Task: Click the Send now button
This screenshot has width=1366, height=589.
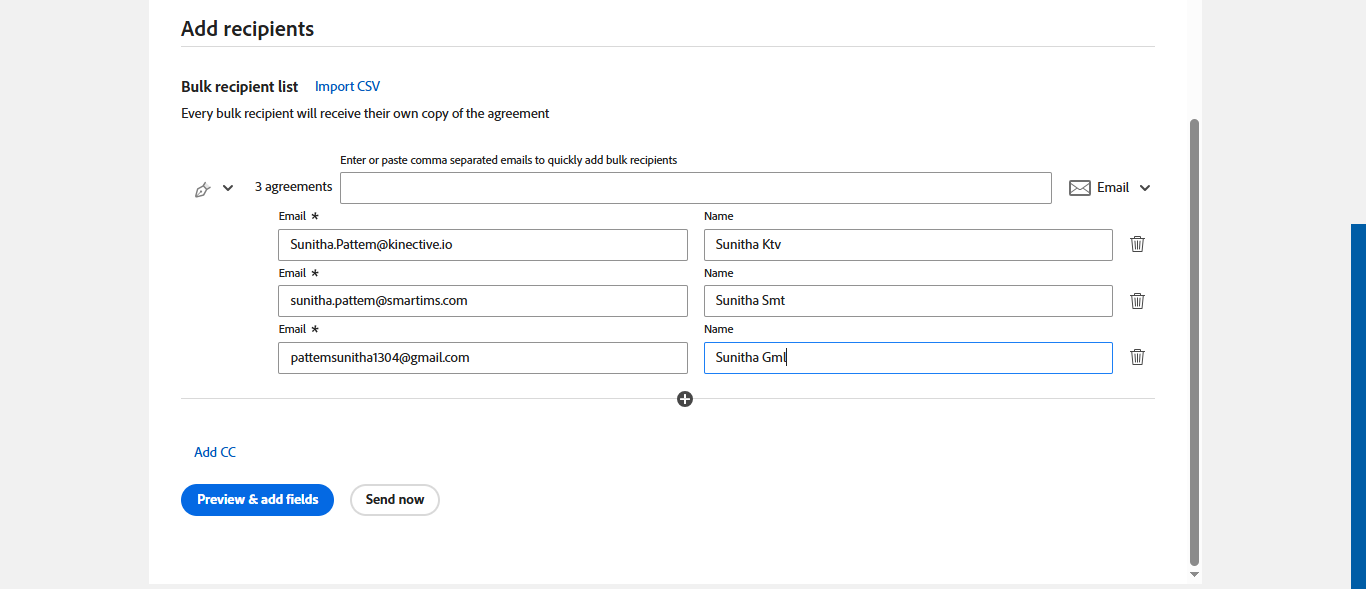Action: coord(395,500)
